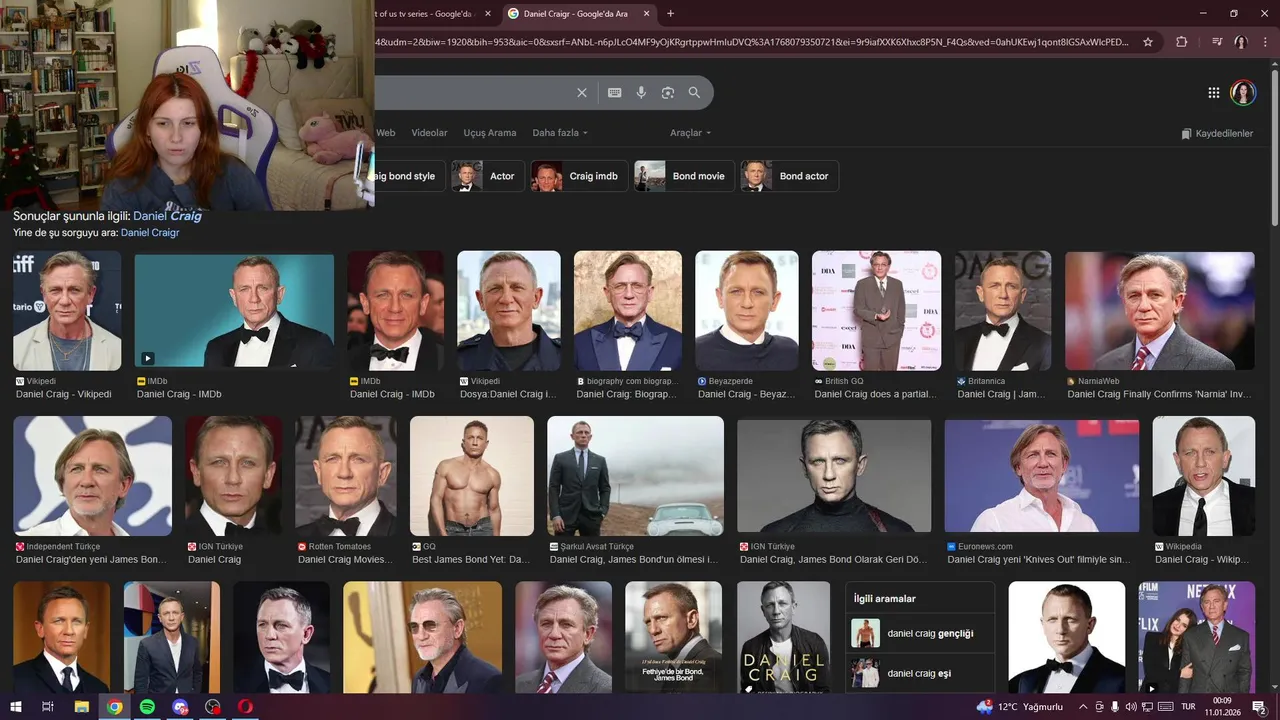Open Discord from the taskbar
The width and height of the screenshot is (1280, 720).
pos(180,707)
